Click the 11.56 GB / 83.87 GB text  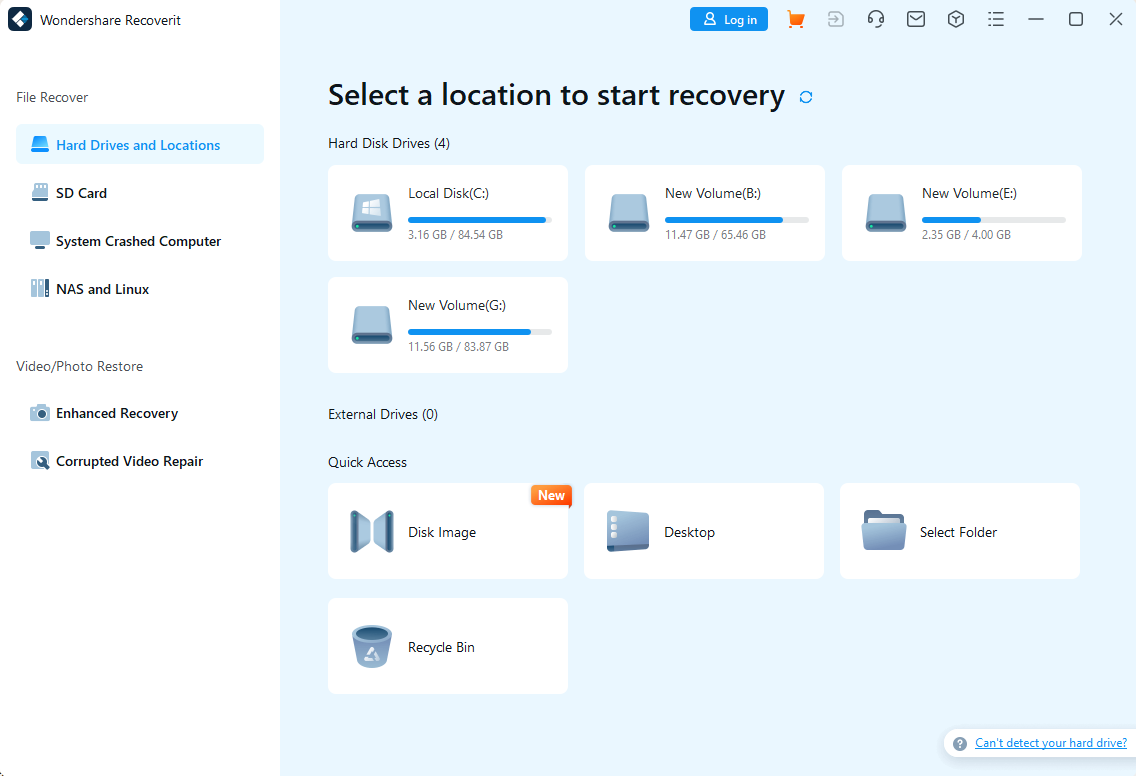(x=459, y=347)
